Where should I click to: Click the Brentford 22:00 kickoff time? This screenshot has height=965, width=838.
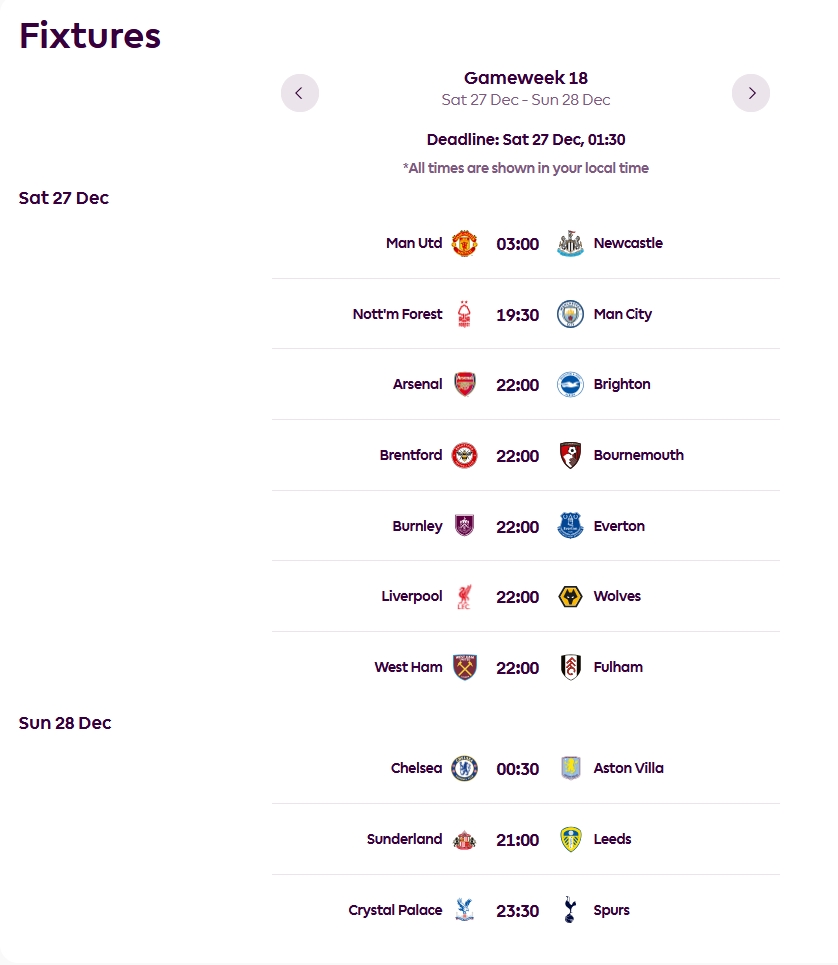pyautogui.click(x=517, y=455)
